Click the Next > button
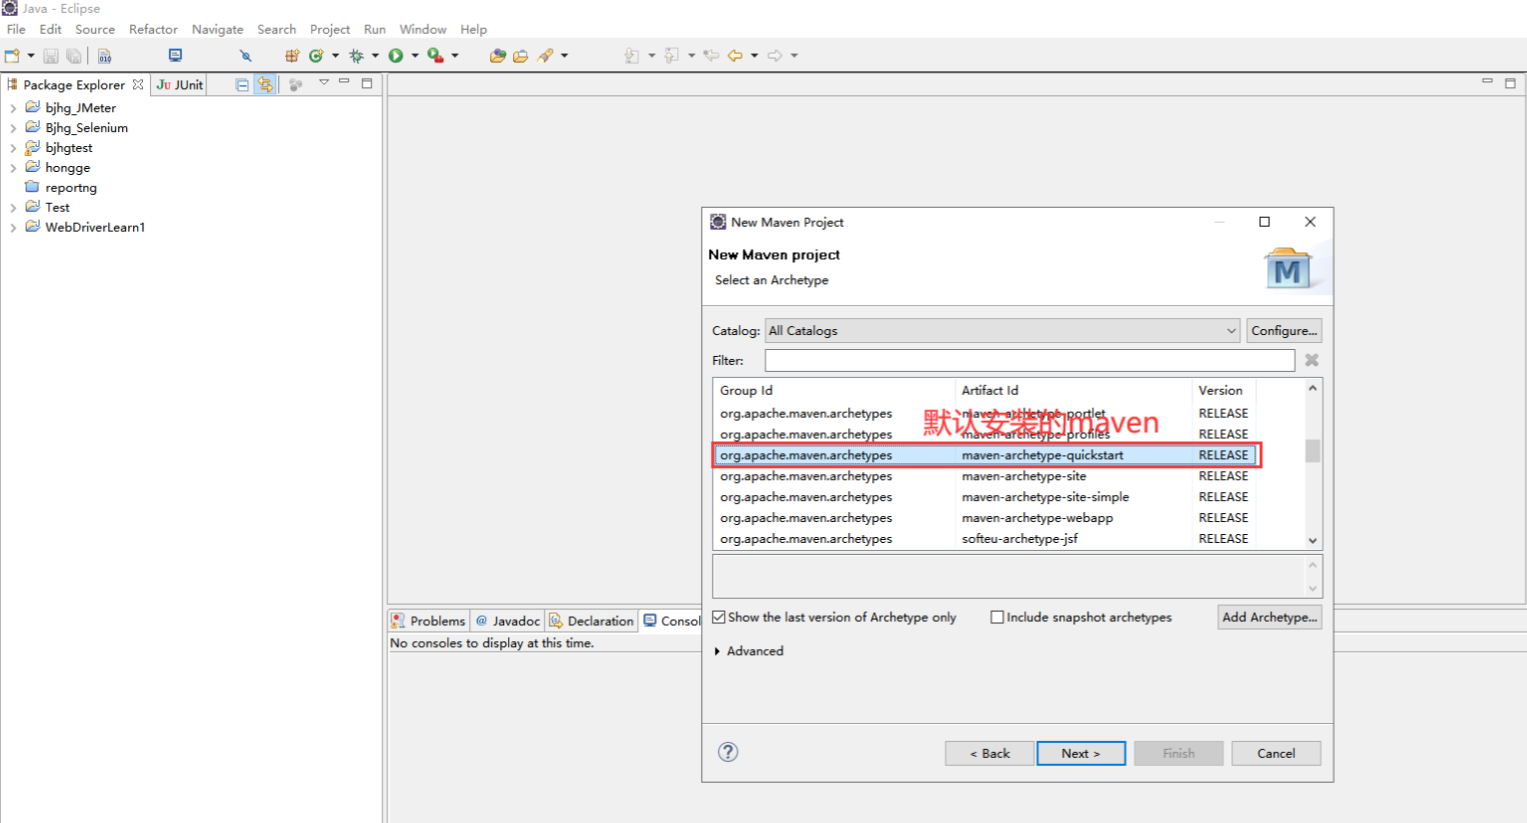Image resolution: width=1527 pixels, height=823 pixels. tap(1081, 754)
